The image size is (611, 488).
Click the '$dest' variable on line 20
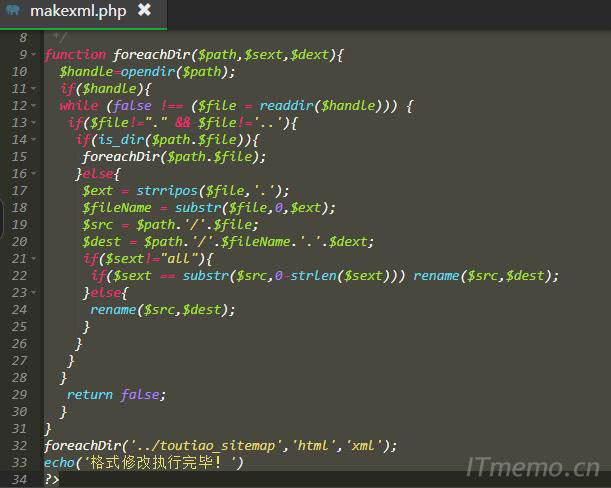pyautogui.click(x=101, y=242)
